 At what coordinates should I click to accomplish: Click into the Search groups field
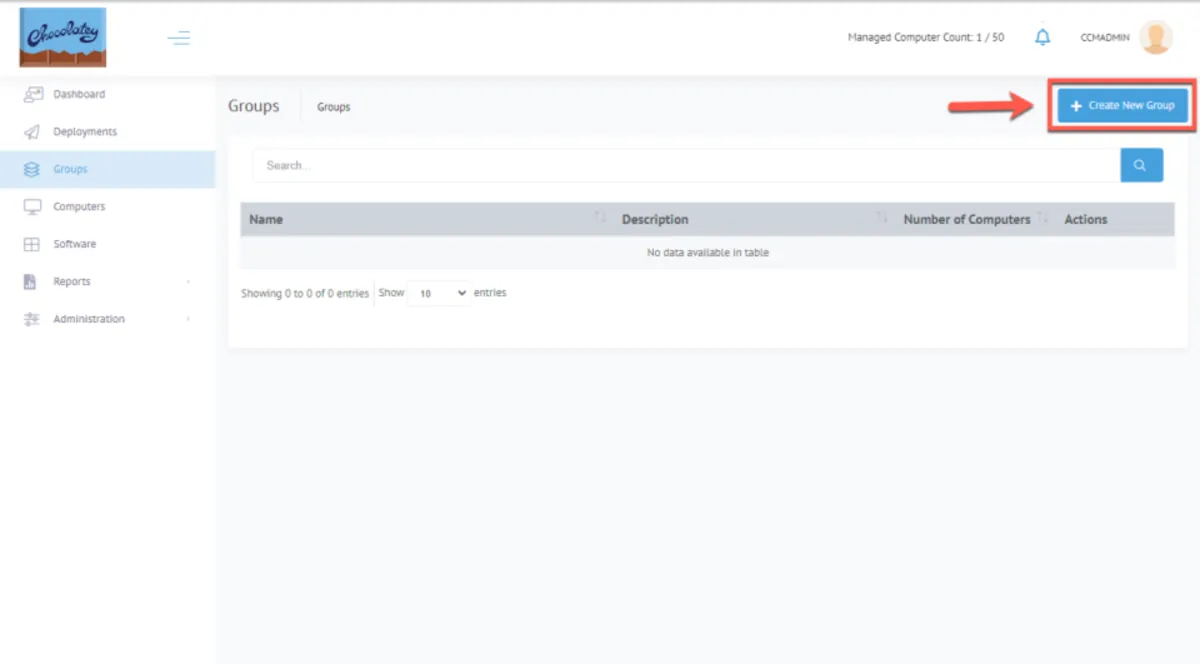click(686, 165)
